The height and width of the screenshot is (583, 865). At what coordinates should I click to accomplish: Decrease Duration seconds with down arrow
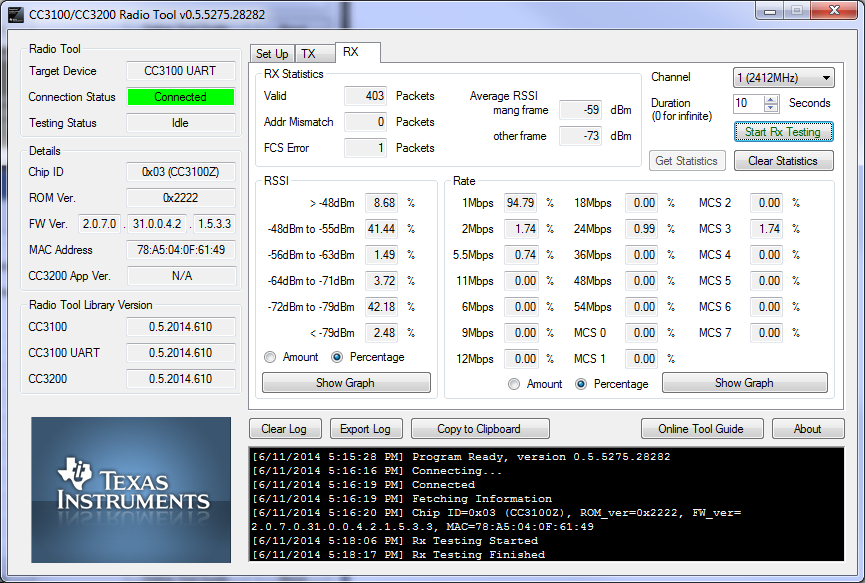click(x=771, y=108)
